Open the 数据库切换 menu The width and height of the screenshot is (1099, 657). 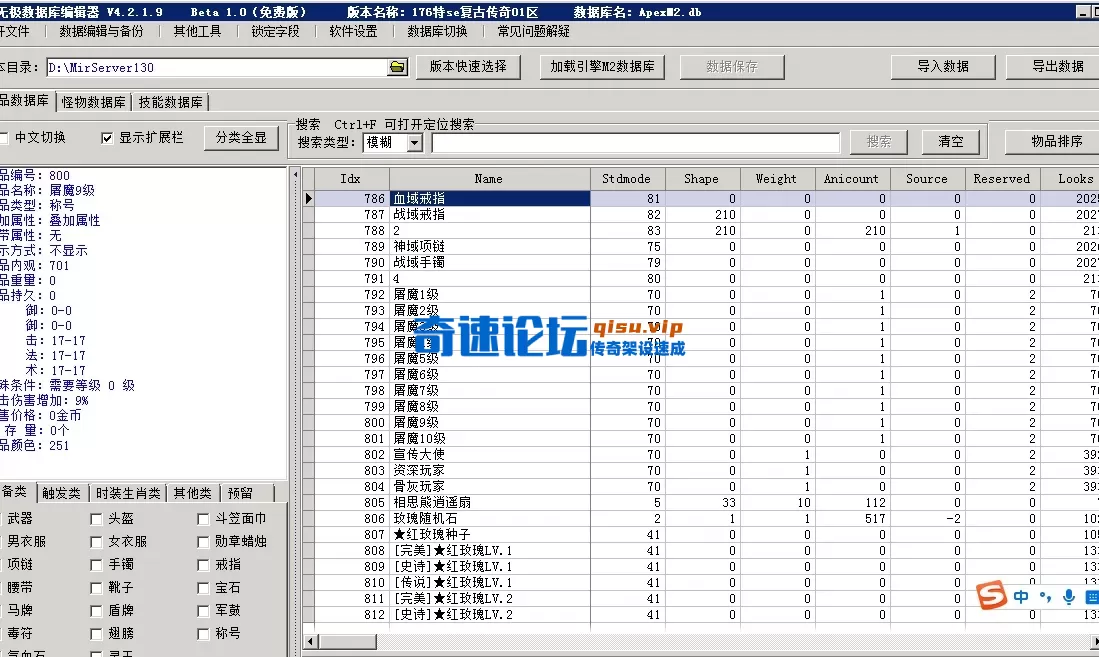point(437,32)
